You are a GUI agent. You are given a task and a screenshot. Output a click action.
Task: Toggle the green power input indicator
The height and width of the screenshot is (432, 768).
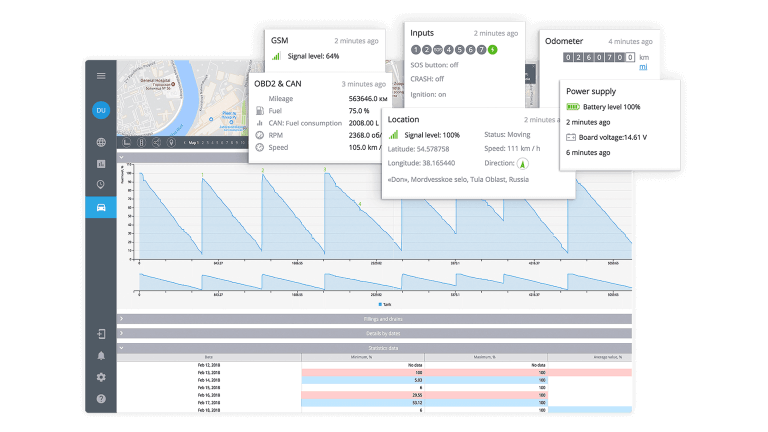(492, 49)
